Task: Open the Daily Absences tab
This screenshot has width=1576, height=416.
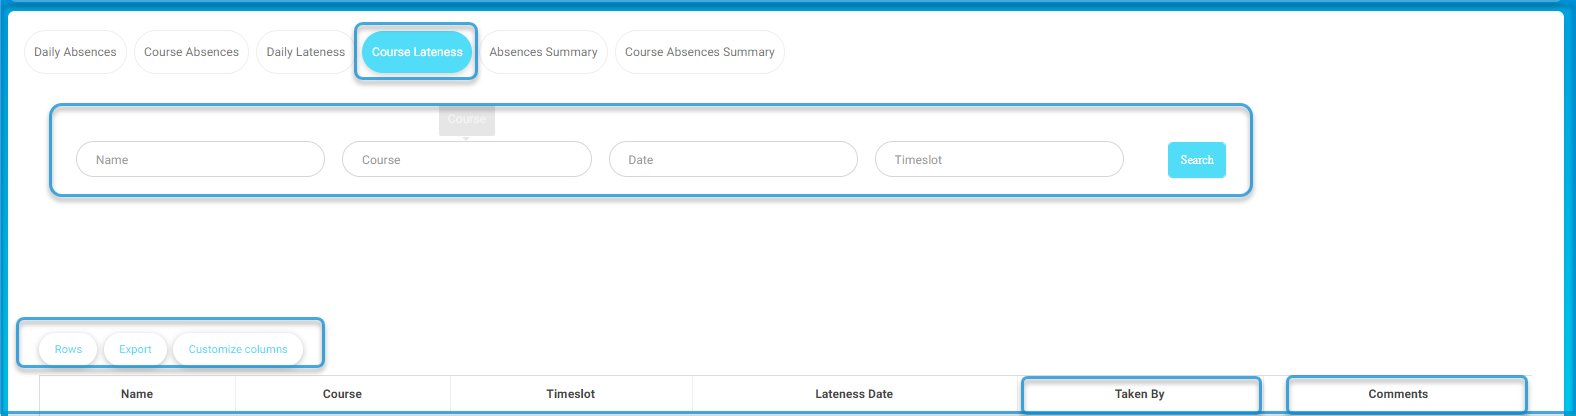Action: click(x=75, y=52)
